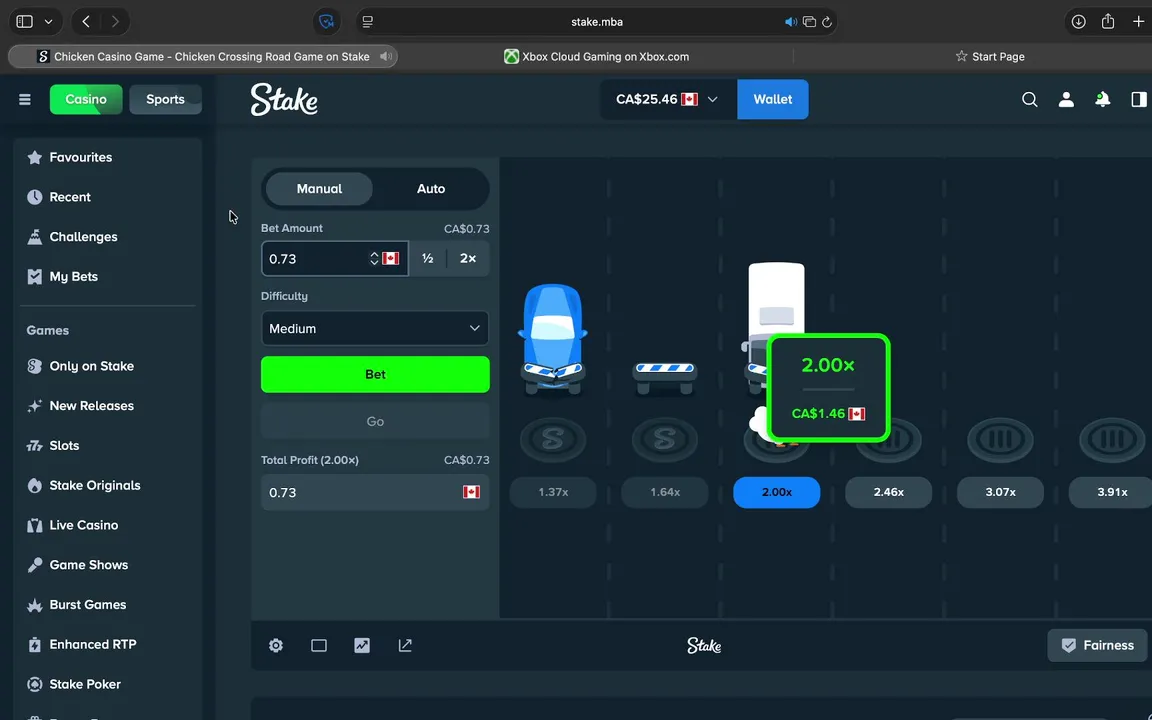The width and height of the screenshot is (1152, 720).
Task: Select Manual betting mode
Action: [x=319, y=189]
